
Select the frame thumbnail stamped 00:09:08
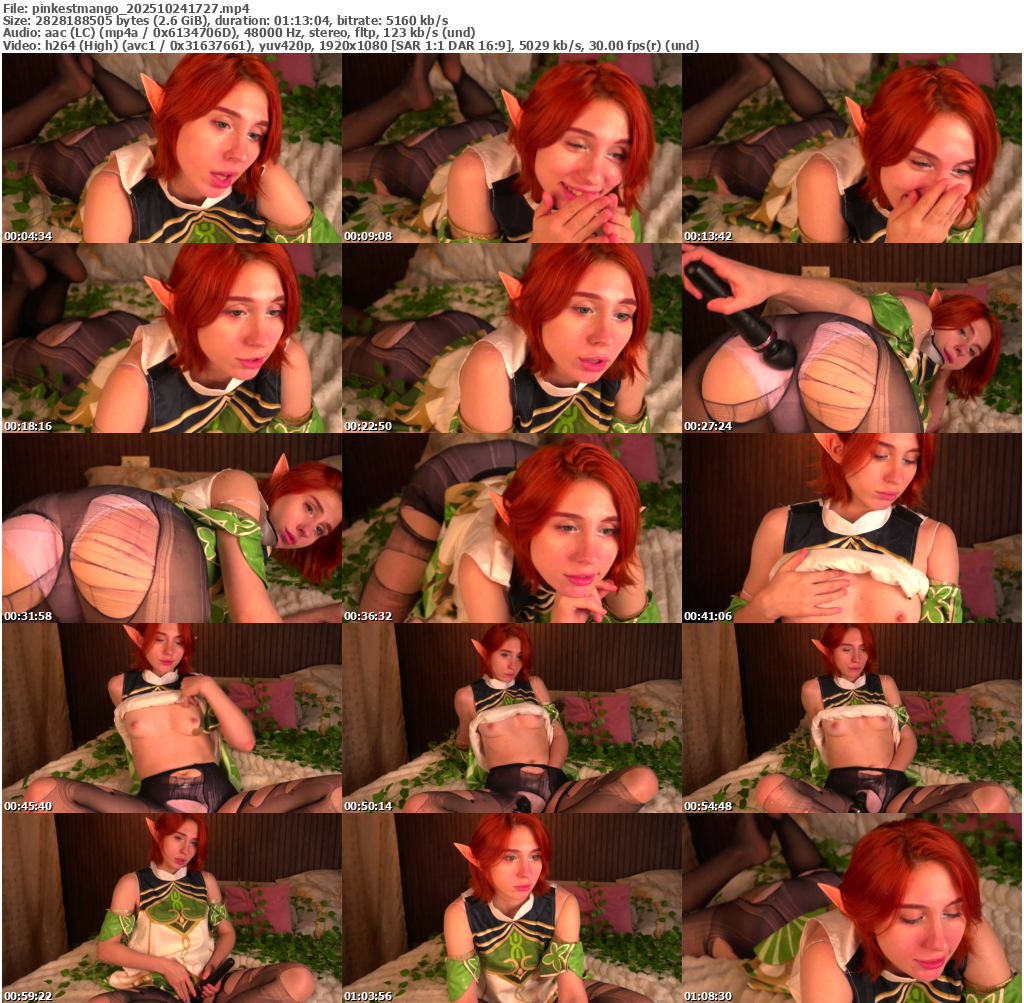[x=511, y=148]
